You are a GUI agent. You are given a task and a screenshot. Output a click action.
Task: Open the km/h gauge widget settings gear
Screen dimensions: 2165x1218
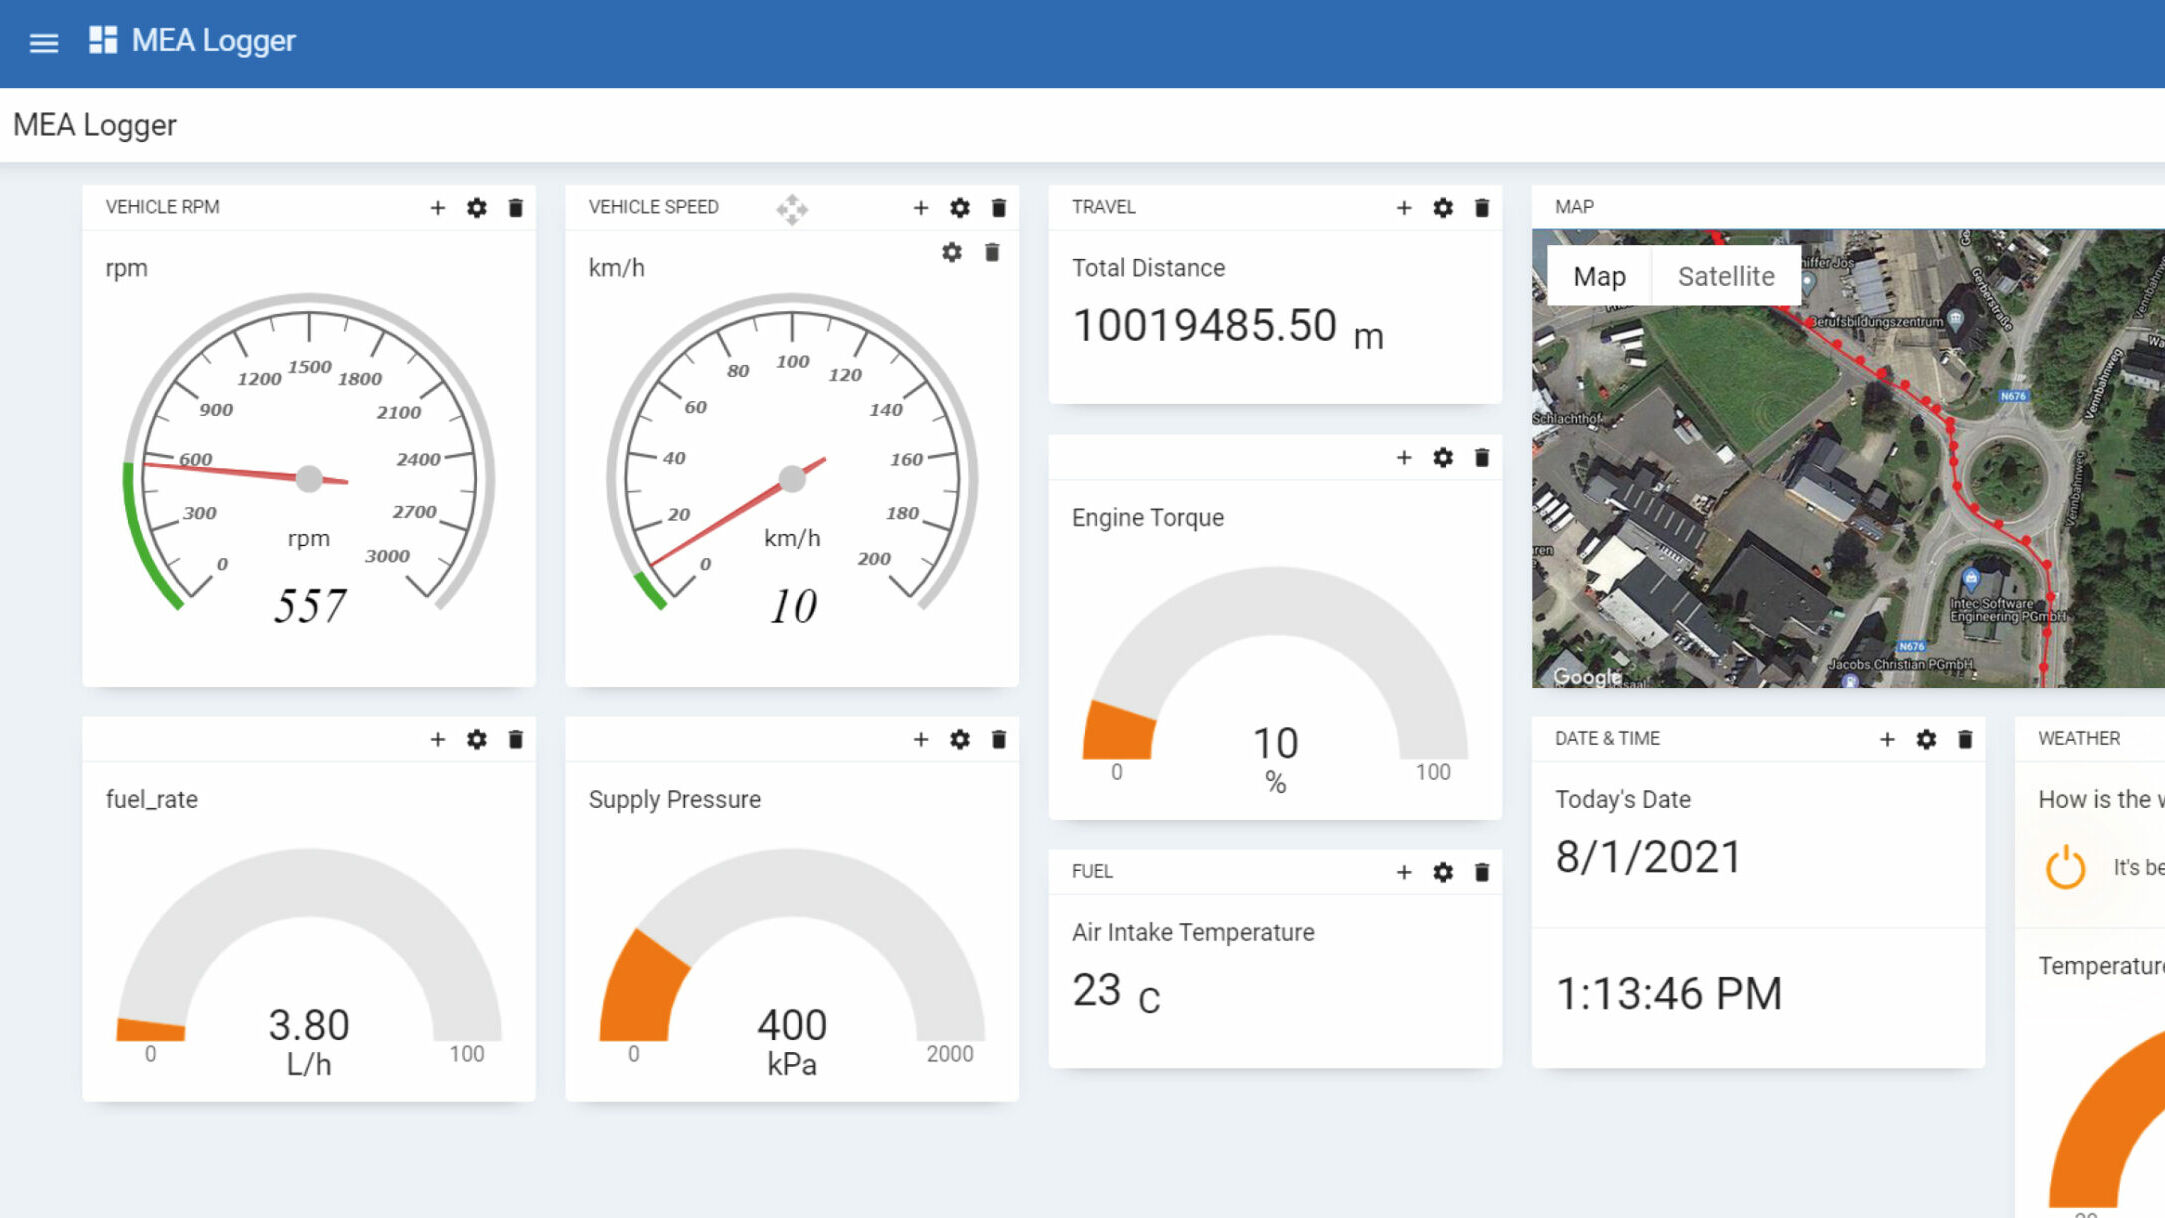[951, 252]
